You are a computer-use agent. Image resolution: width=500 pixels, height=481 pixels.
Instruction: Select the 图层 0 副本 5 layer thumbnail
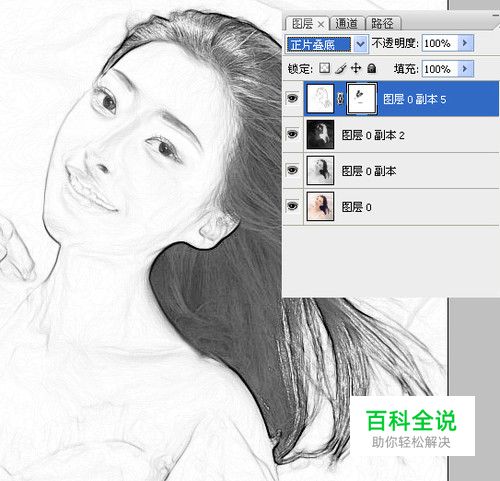point(320,99)
